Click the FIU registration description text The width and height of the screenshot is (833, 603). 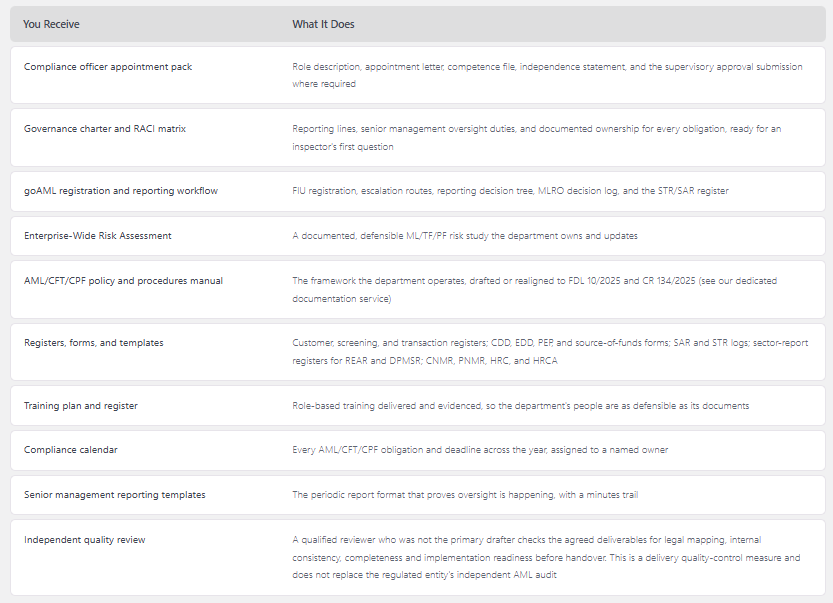pyautogui.click(x=511, y=191)
